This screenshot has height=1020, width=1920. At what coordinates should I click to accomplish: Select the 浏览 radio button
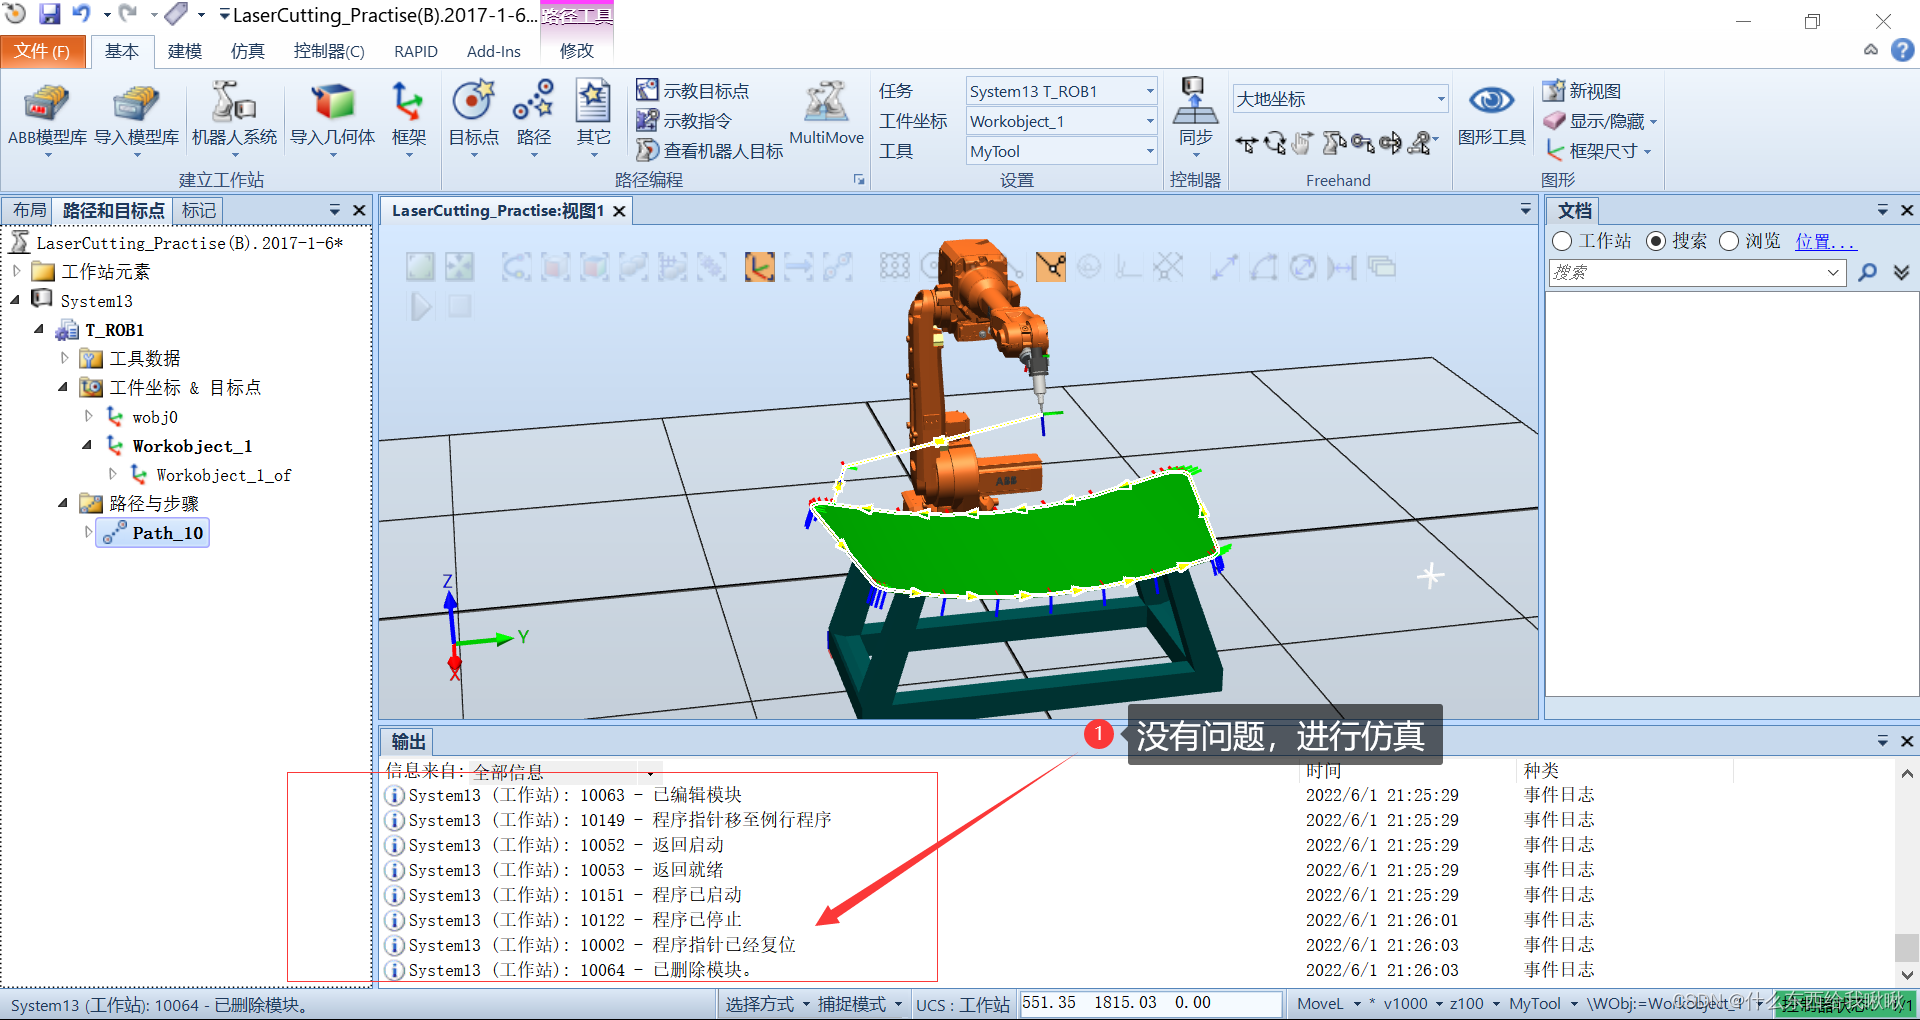pos(1729,241)
